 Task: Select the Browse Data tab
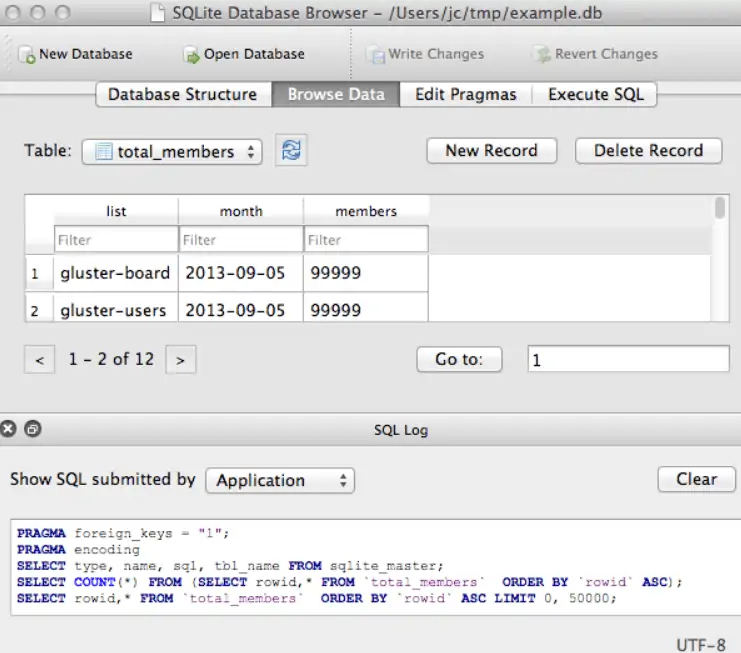point(336,95)
